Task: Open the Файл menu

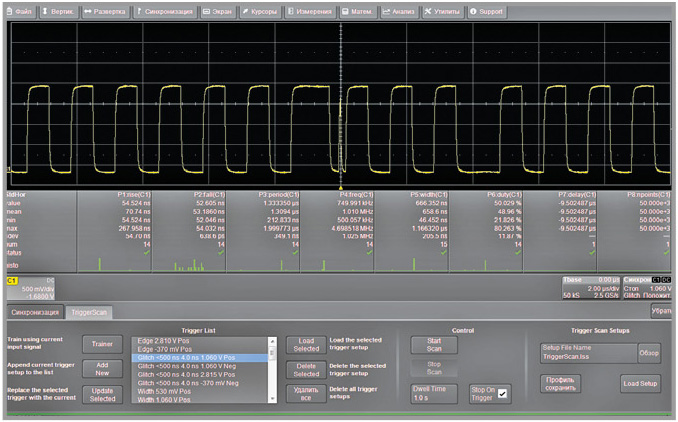Action: tap(22, 10)
